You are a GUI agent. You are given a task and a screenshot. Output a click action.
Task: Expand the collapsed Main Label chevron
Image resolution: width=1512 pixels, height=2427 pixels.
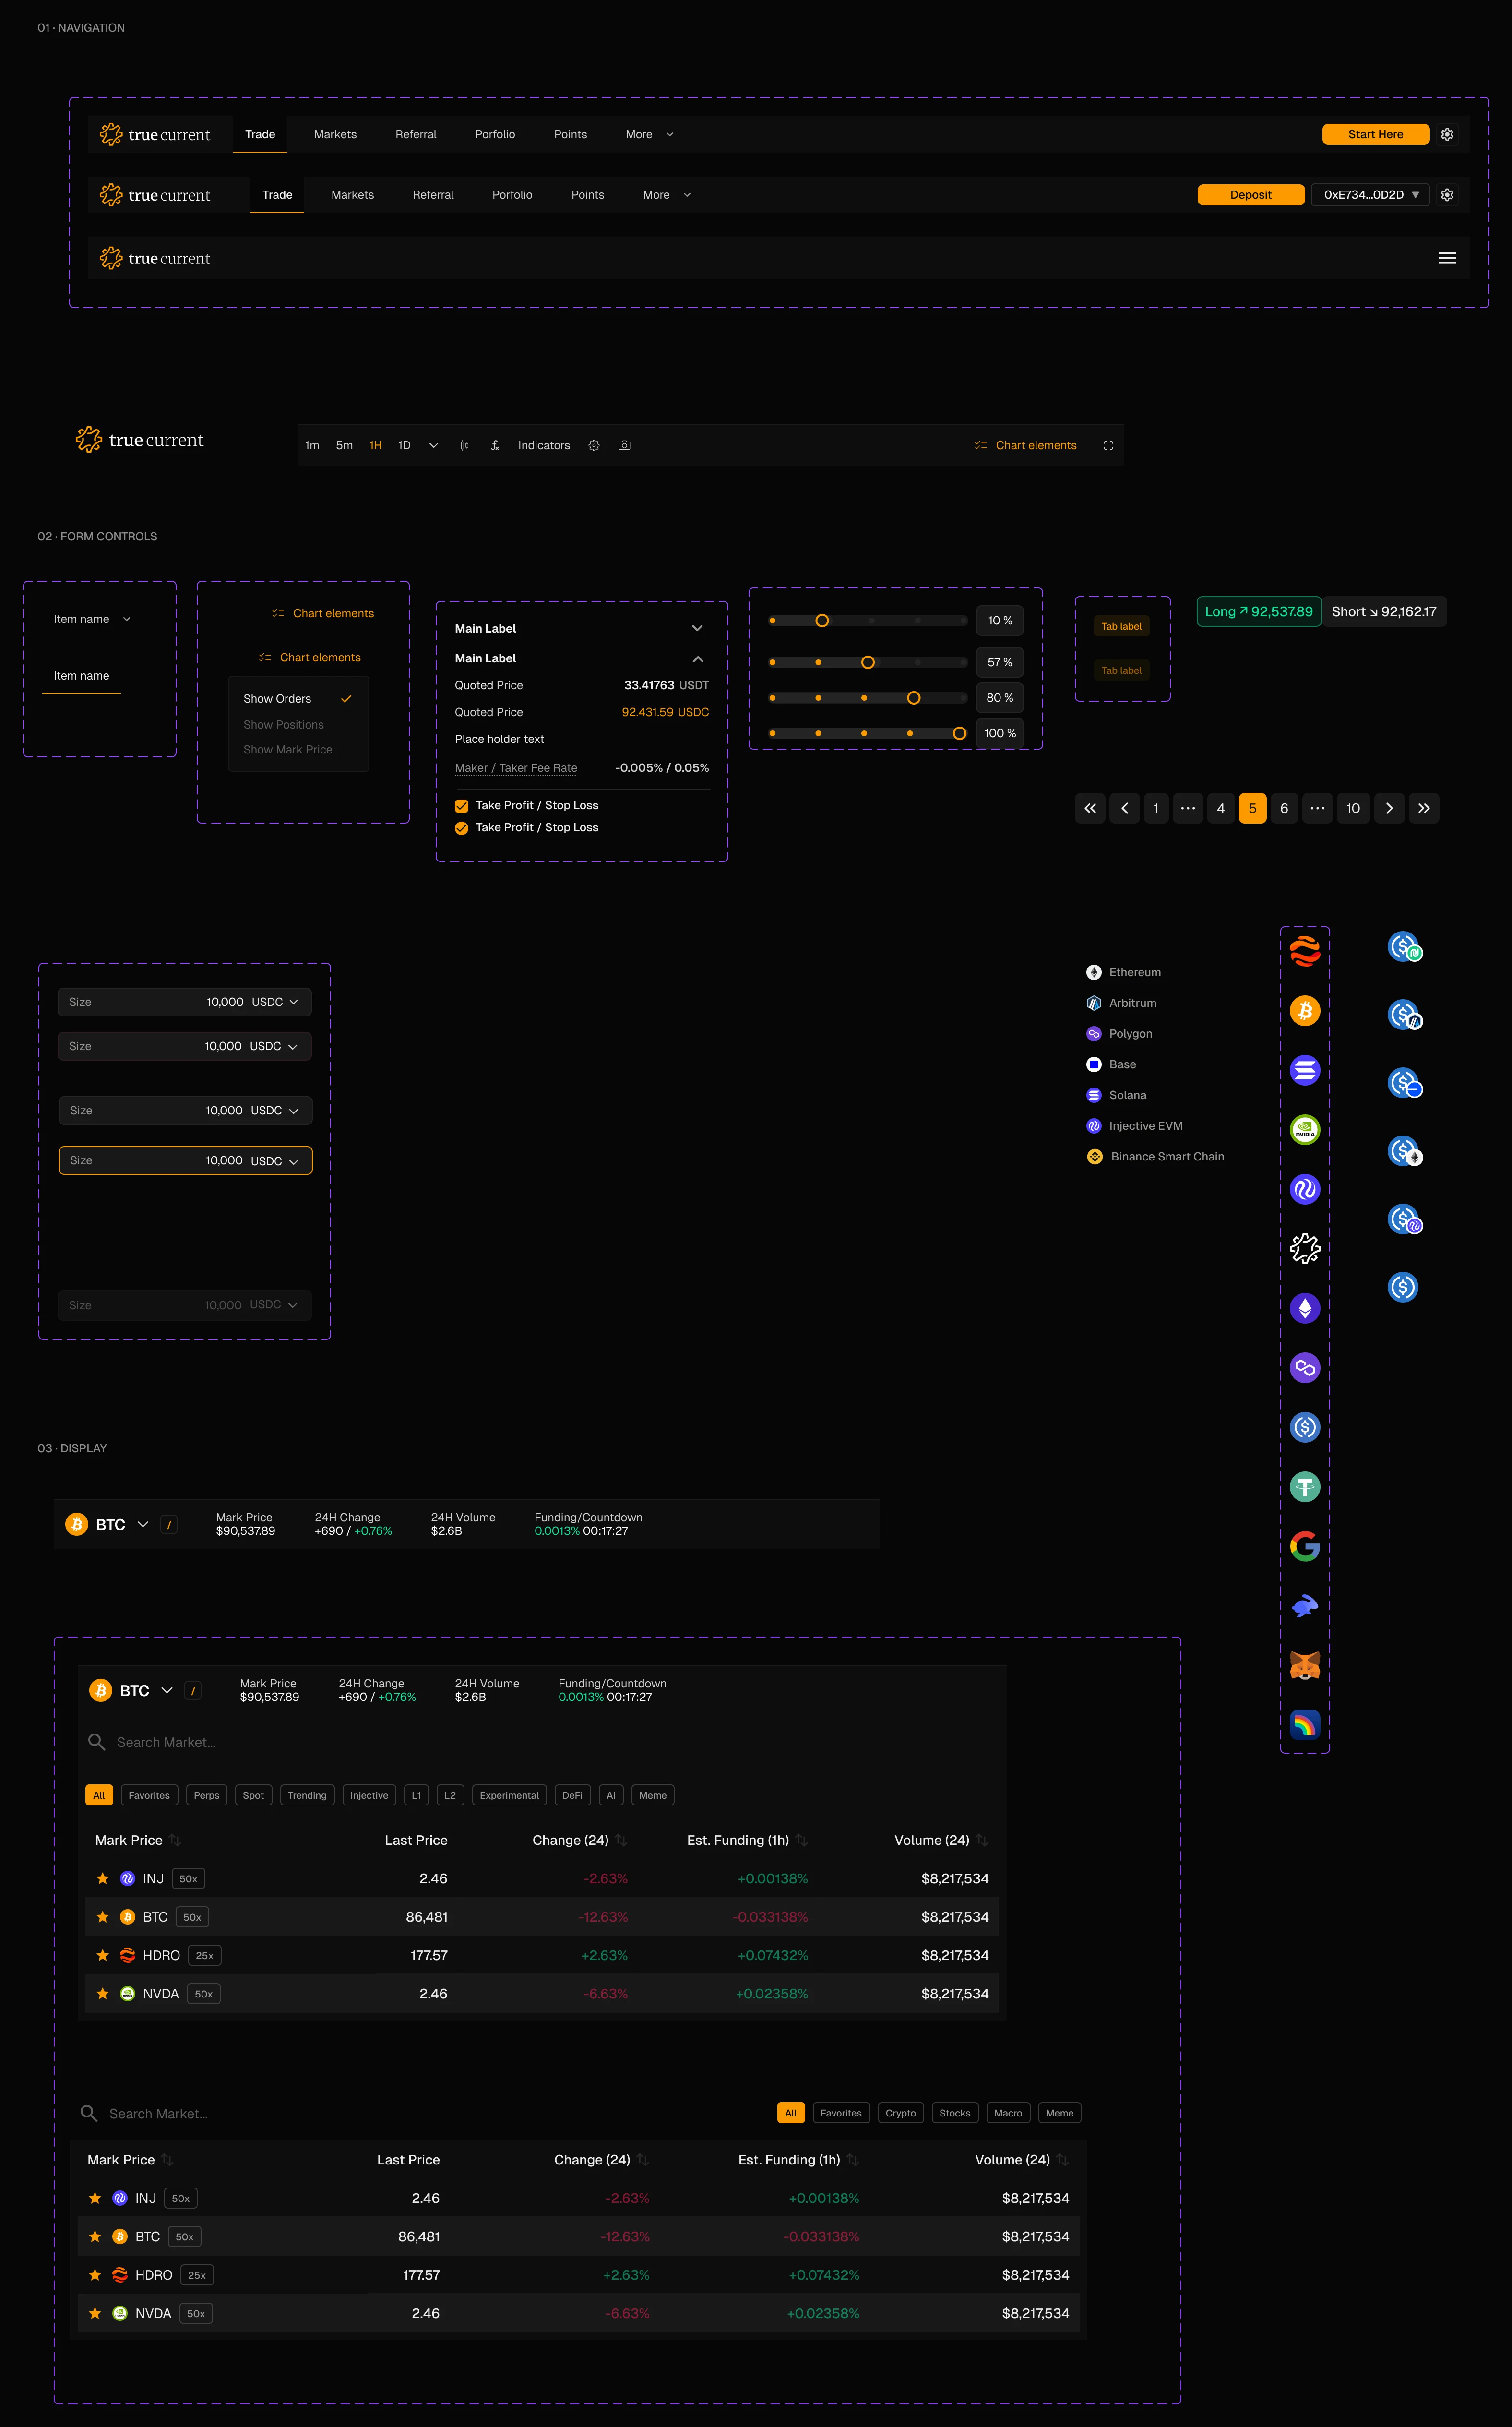point(697,628)
